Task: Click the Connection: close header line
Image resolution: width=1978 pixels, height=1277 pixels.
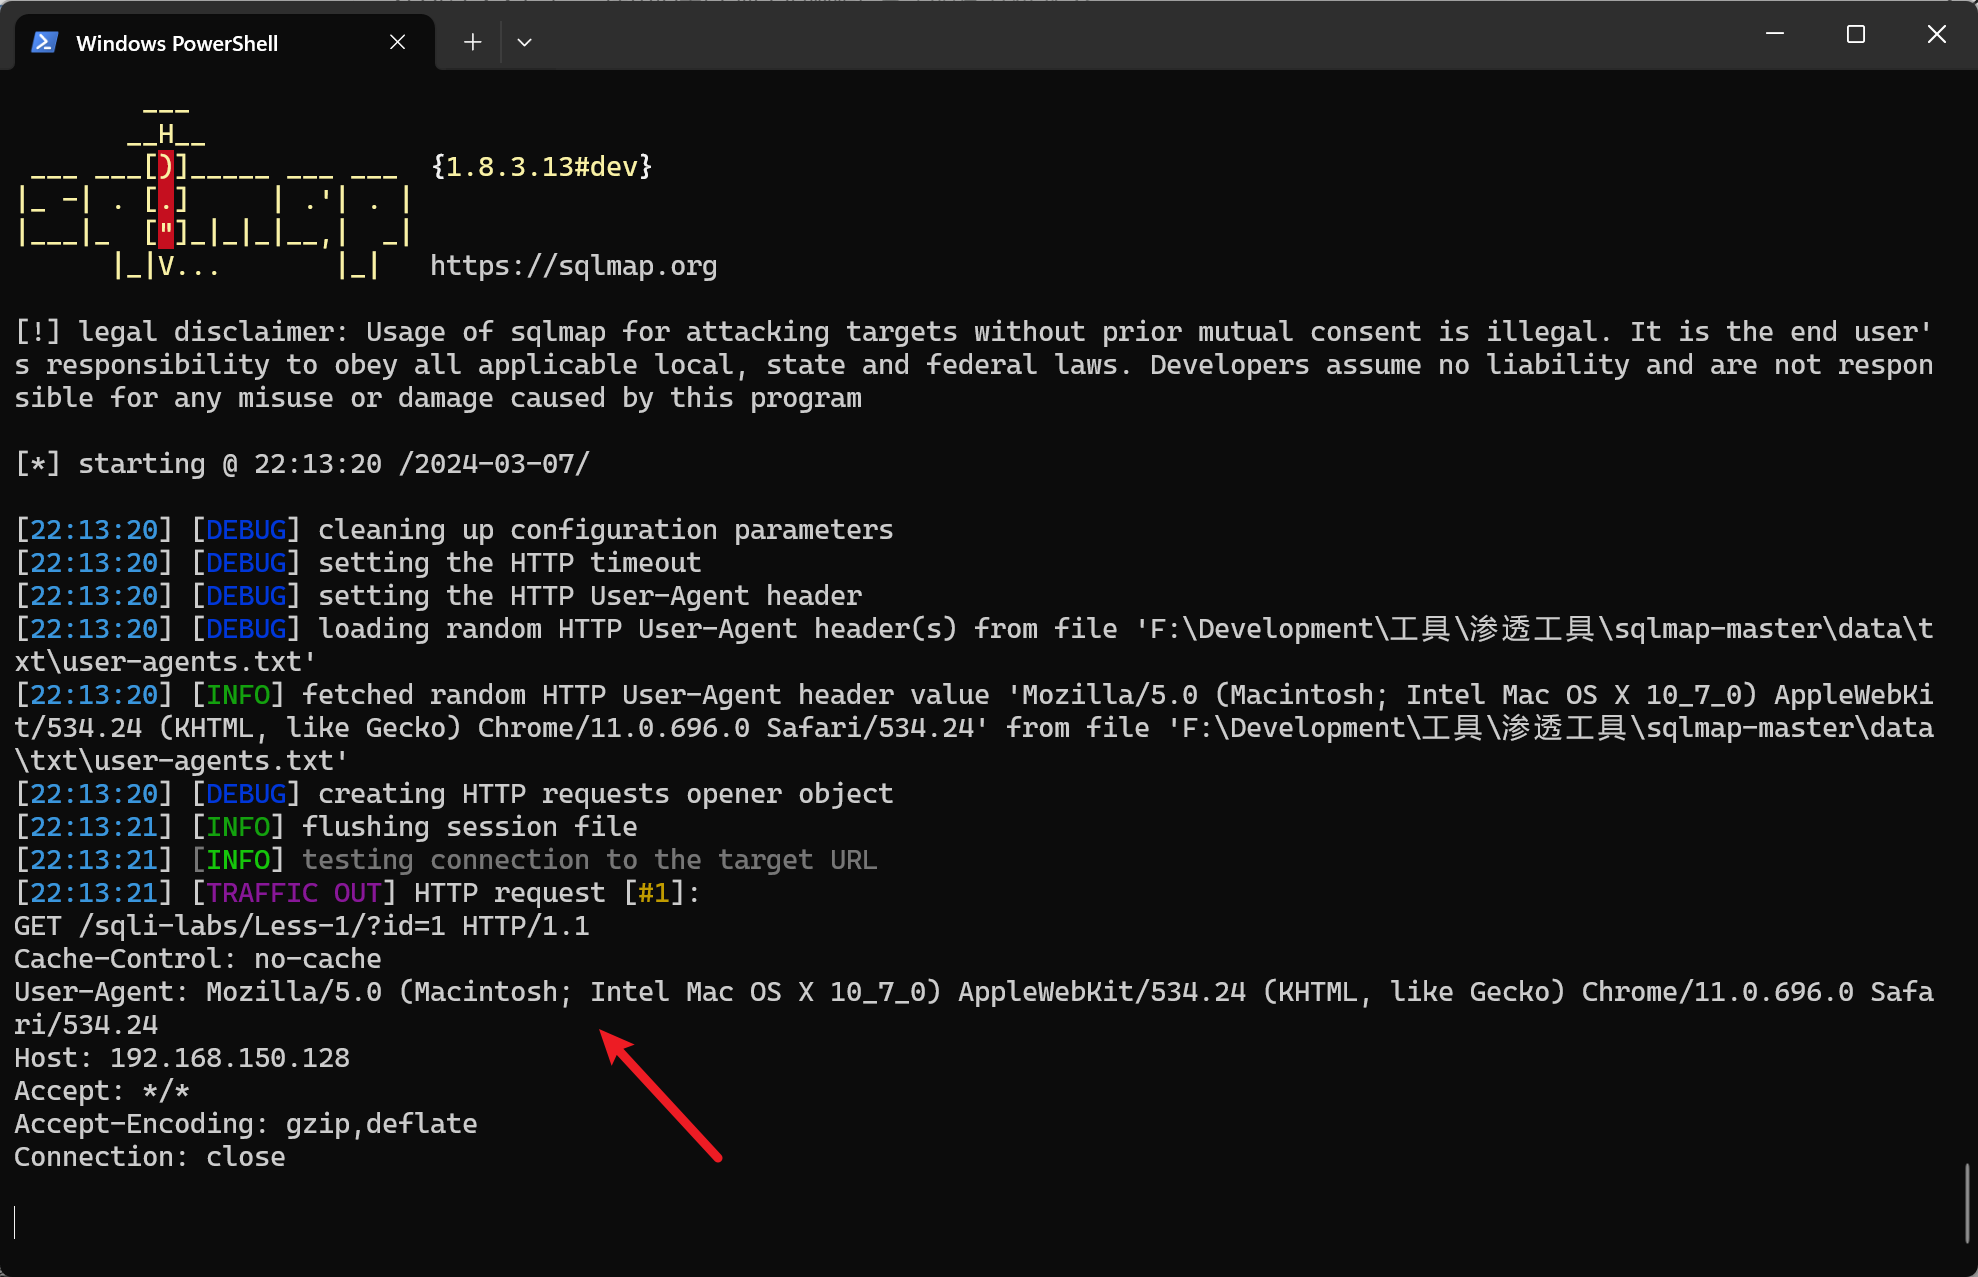Action: 150,1157
